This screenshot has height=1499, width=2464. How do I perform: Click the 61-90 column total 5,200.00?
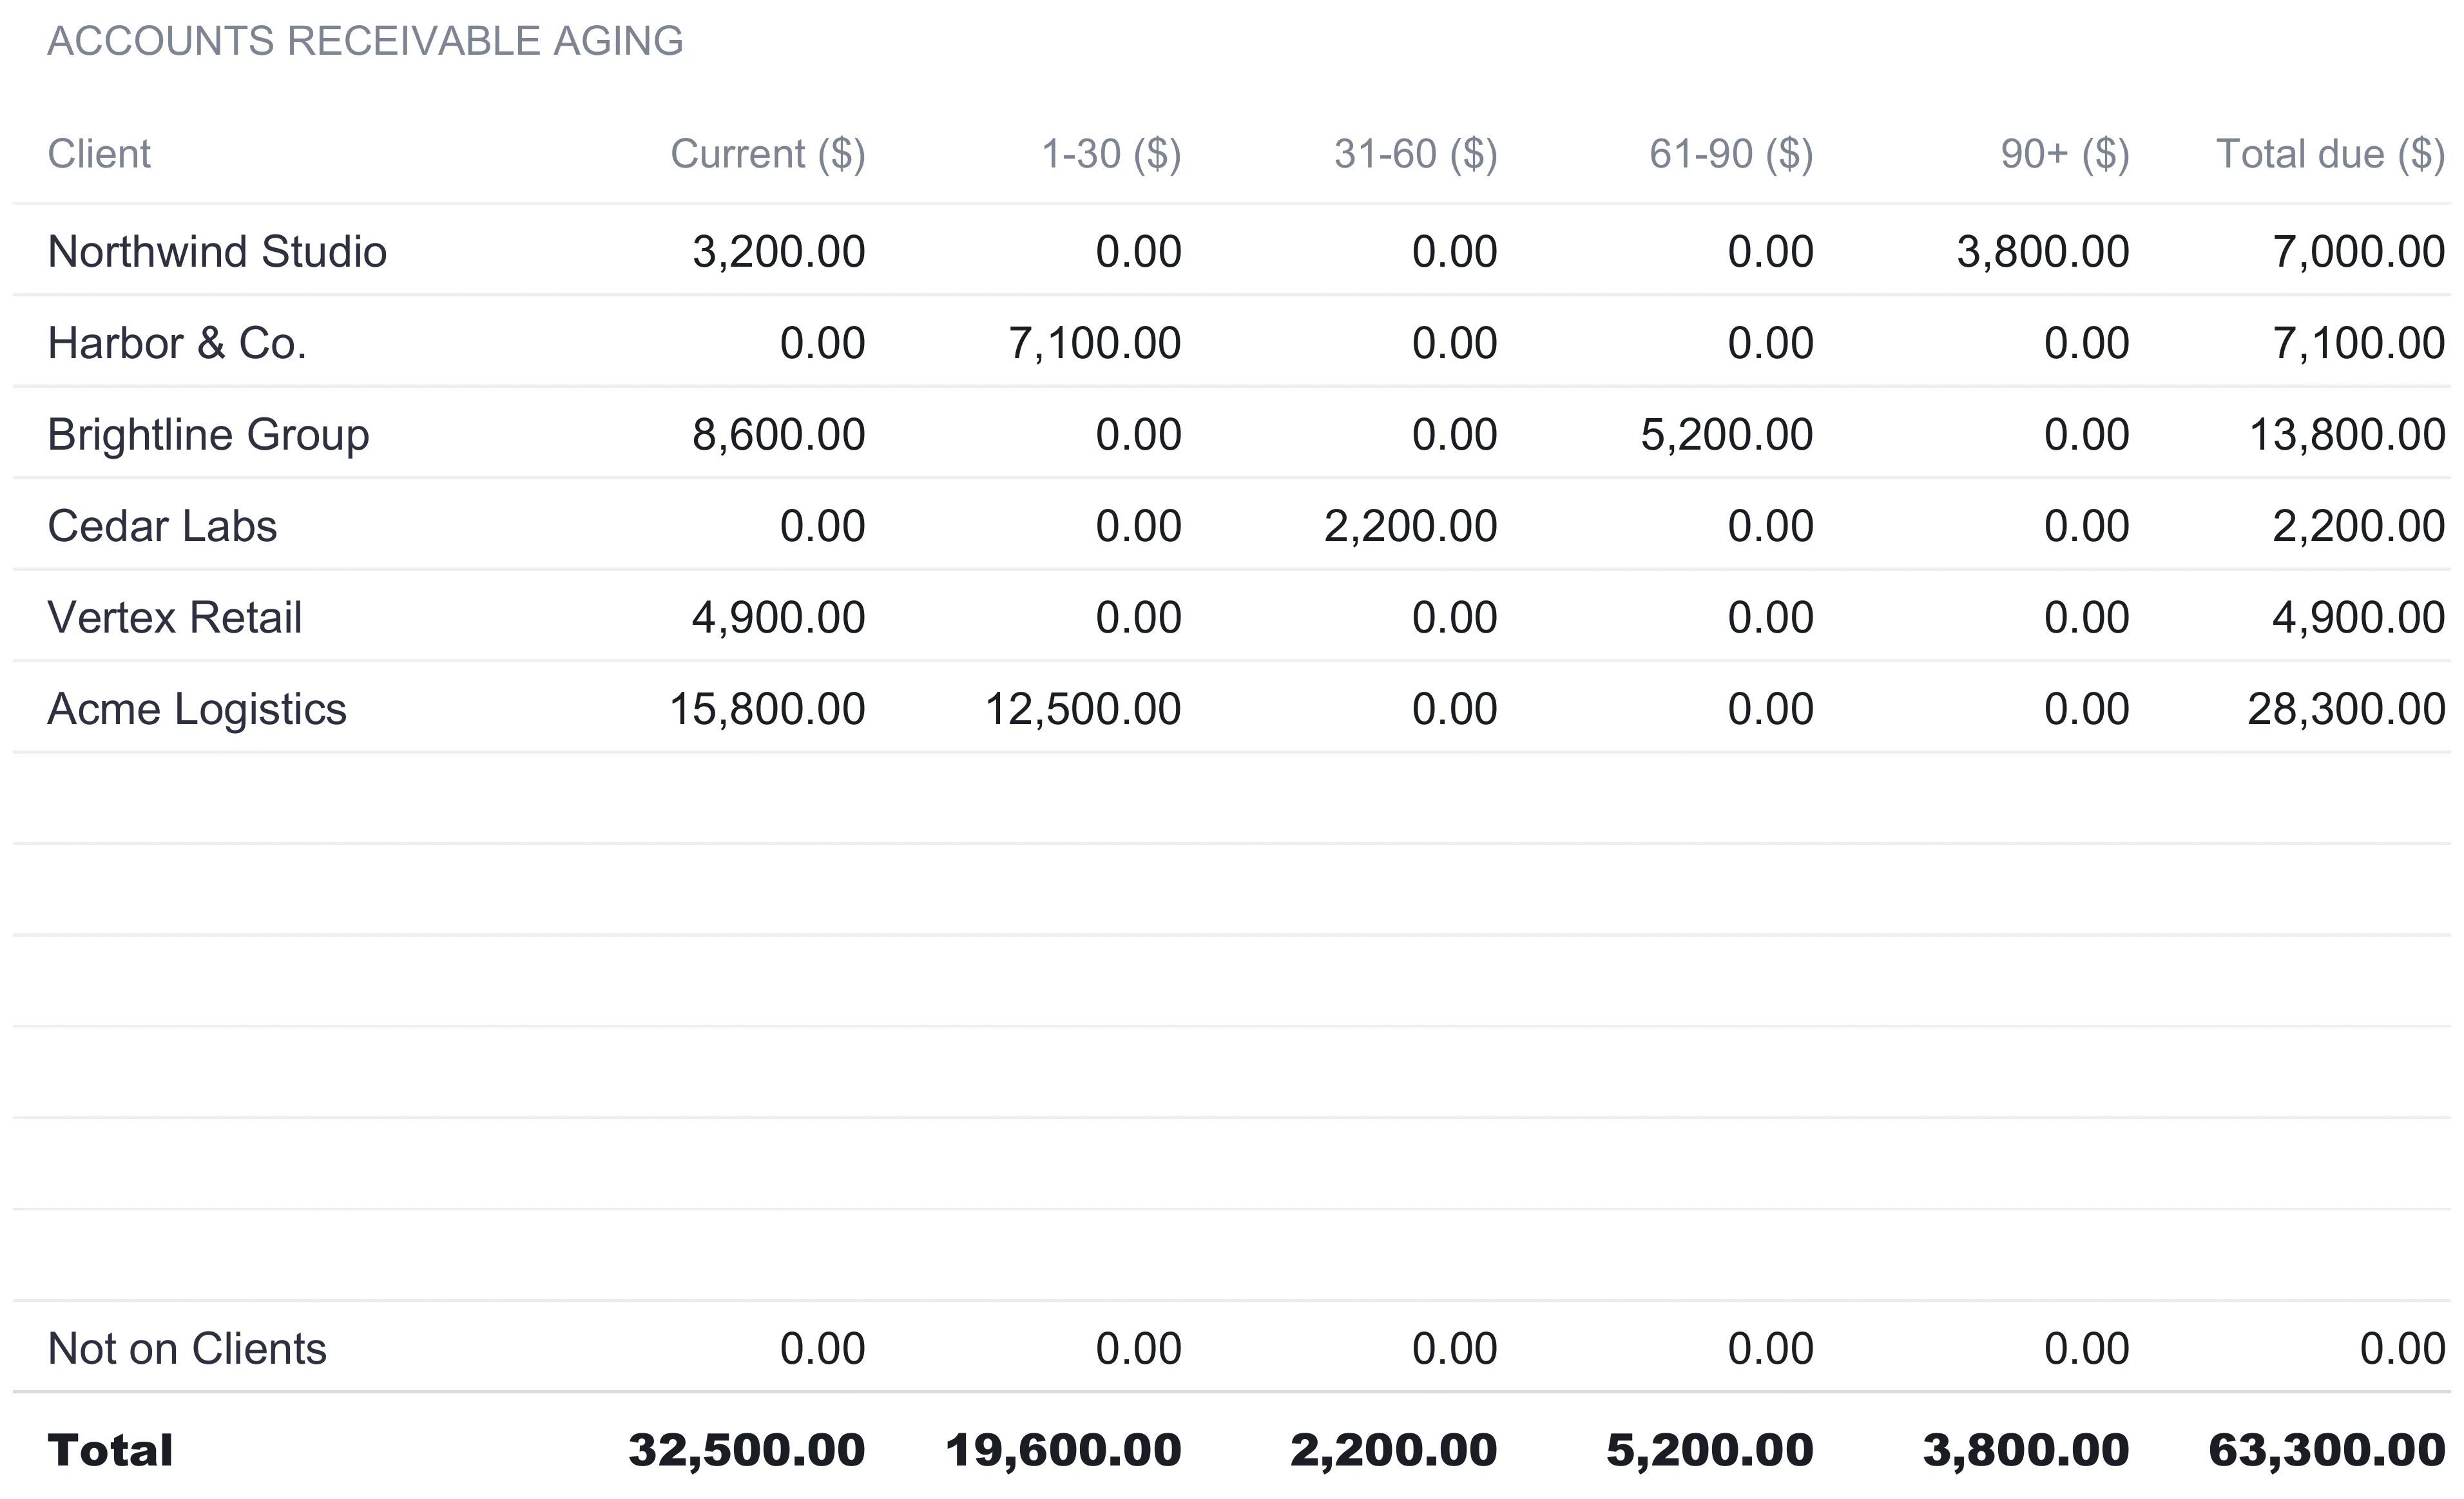tap(1710, 1451)
